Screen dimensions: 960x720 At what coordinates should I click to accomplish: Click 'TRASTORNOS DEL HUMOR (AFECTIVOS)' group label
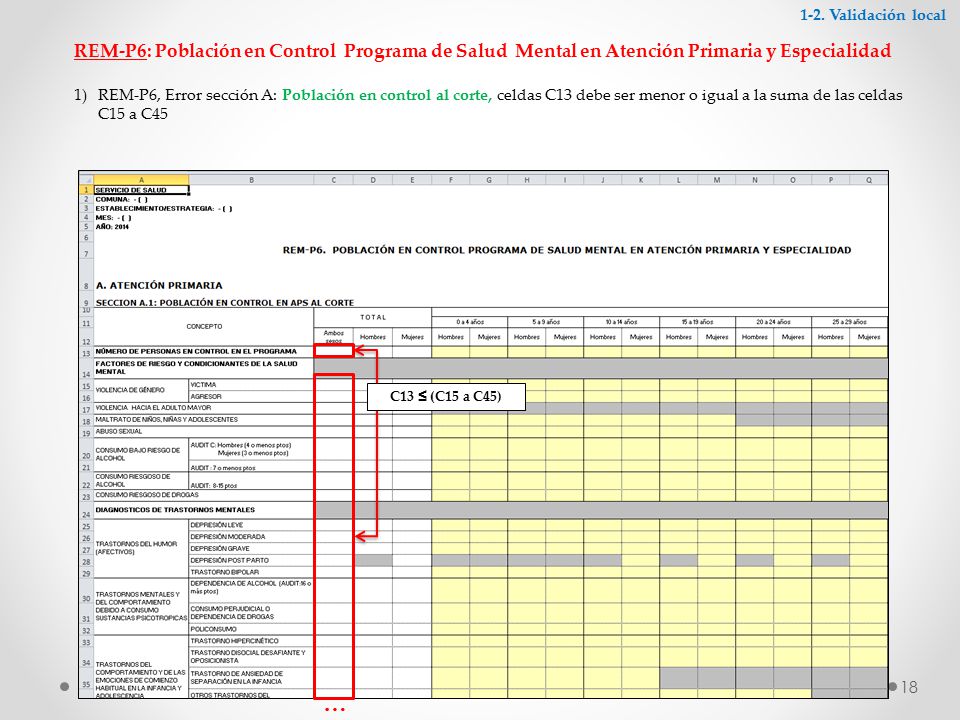pyautogui.click(x=141, y=548)
